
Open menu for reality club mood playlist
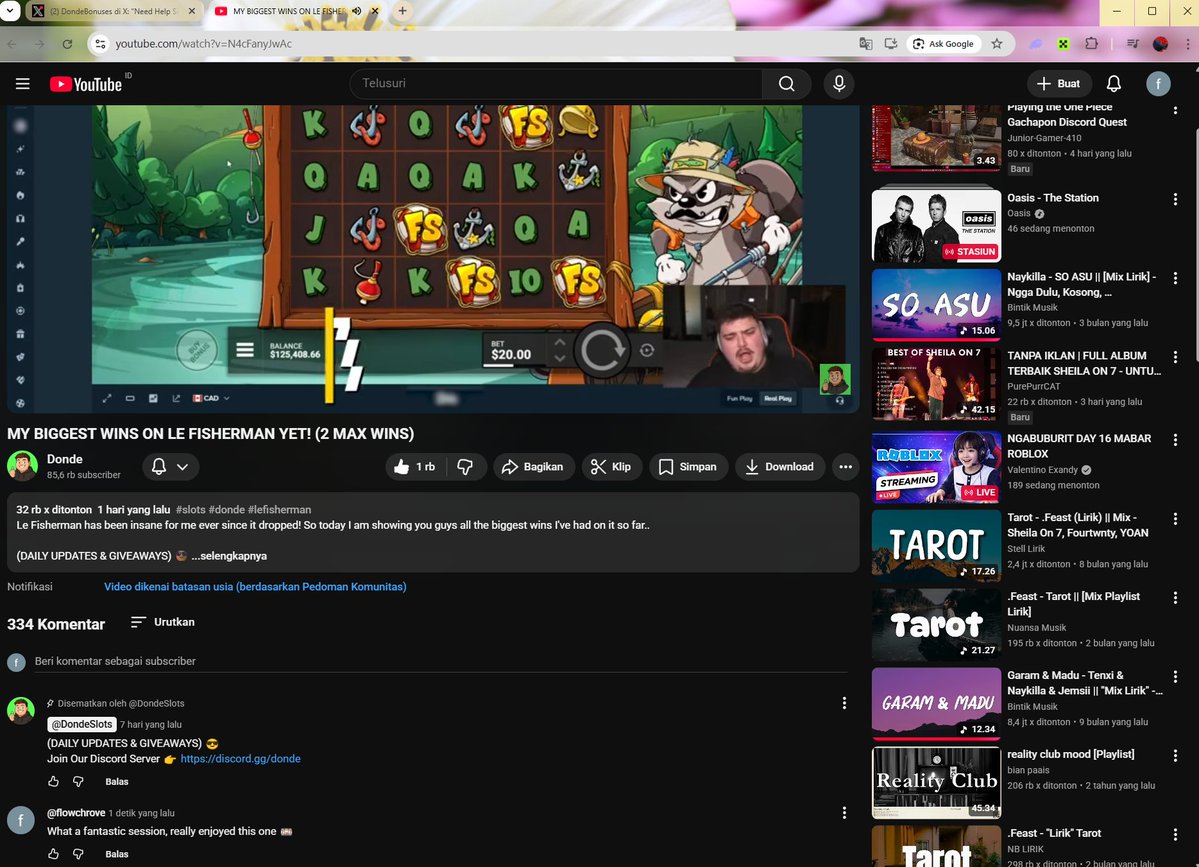coord(1175,756)
